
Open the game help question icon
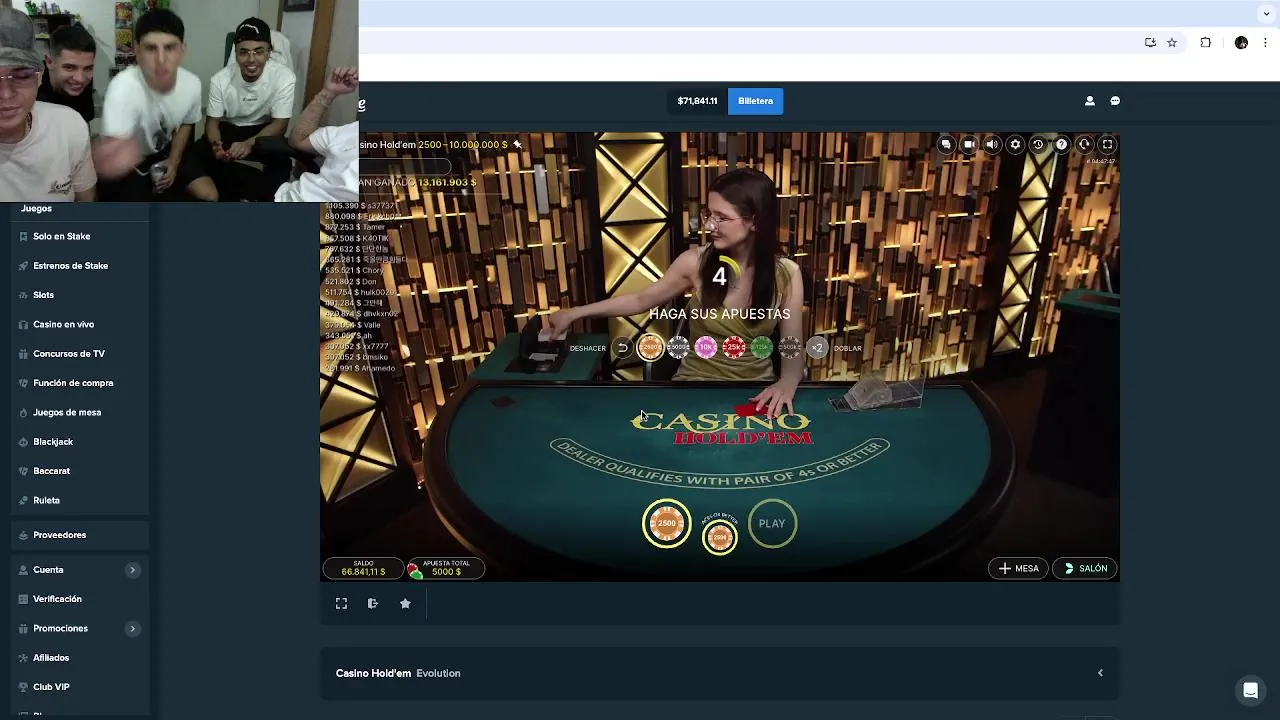point(1061,144)
